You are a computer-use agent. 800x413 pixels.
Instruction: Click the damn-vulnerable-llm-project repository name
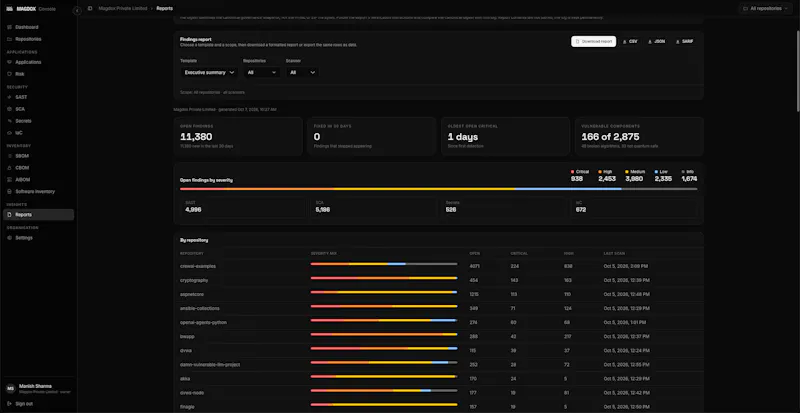point(210,365)
